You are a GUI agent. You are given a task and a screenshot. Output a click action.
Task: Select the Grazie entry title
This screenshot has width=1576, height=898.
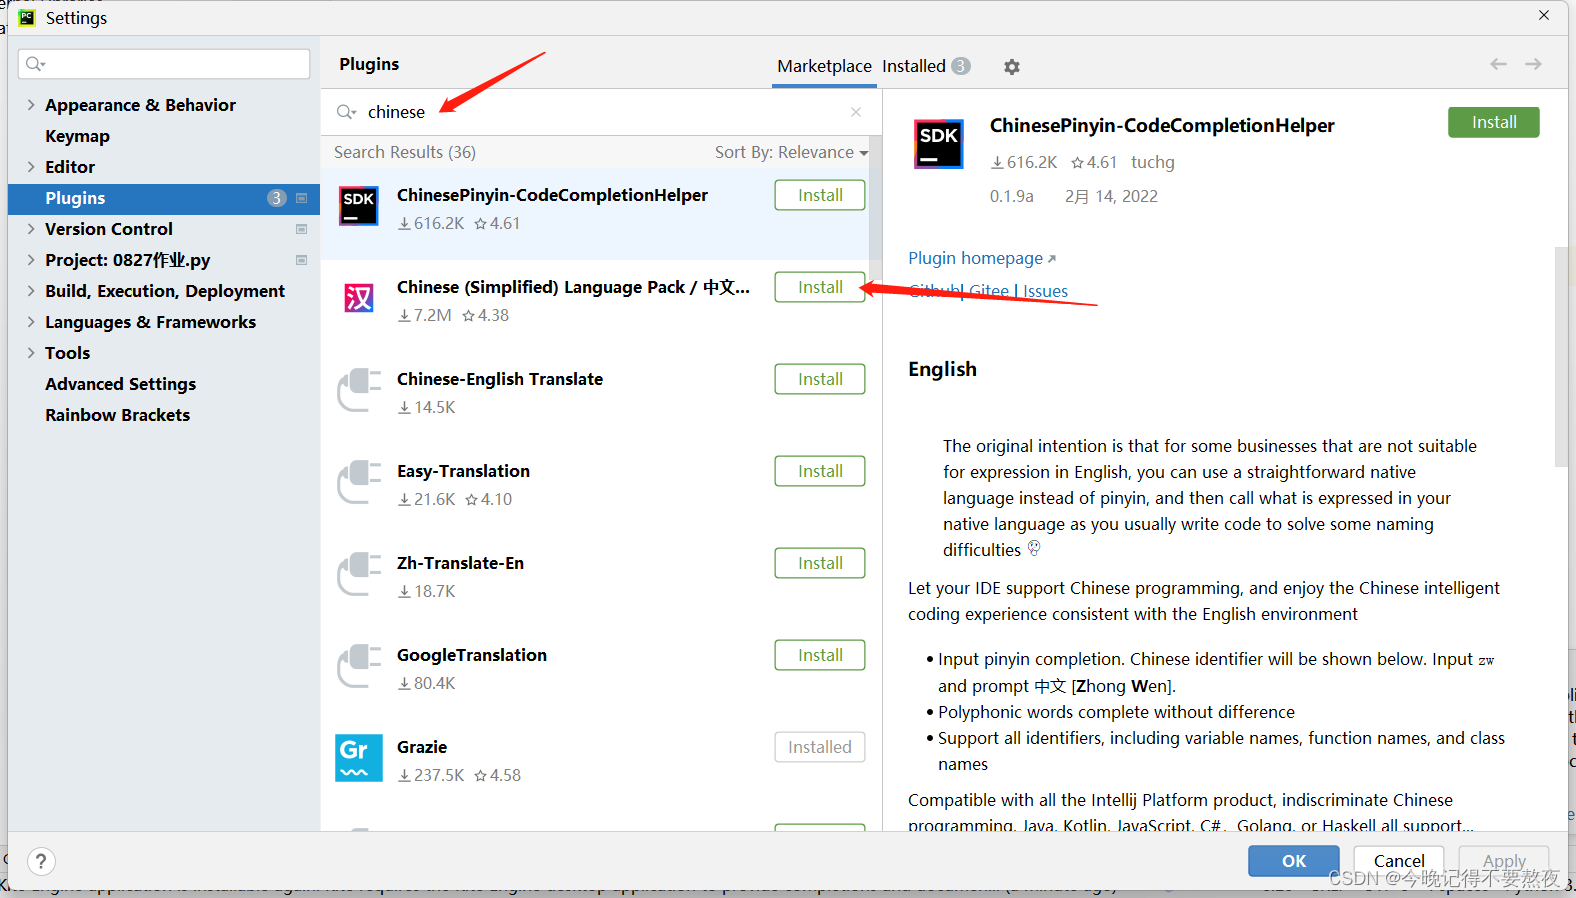[422, 747]
